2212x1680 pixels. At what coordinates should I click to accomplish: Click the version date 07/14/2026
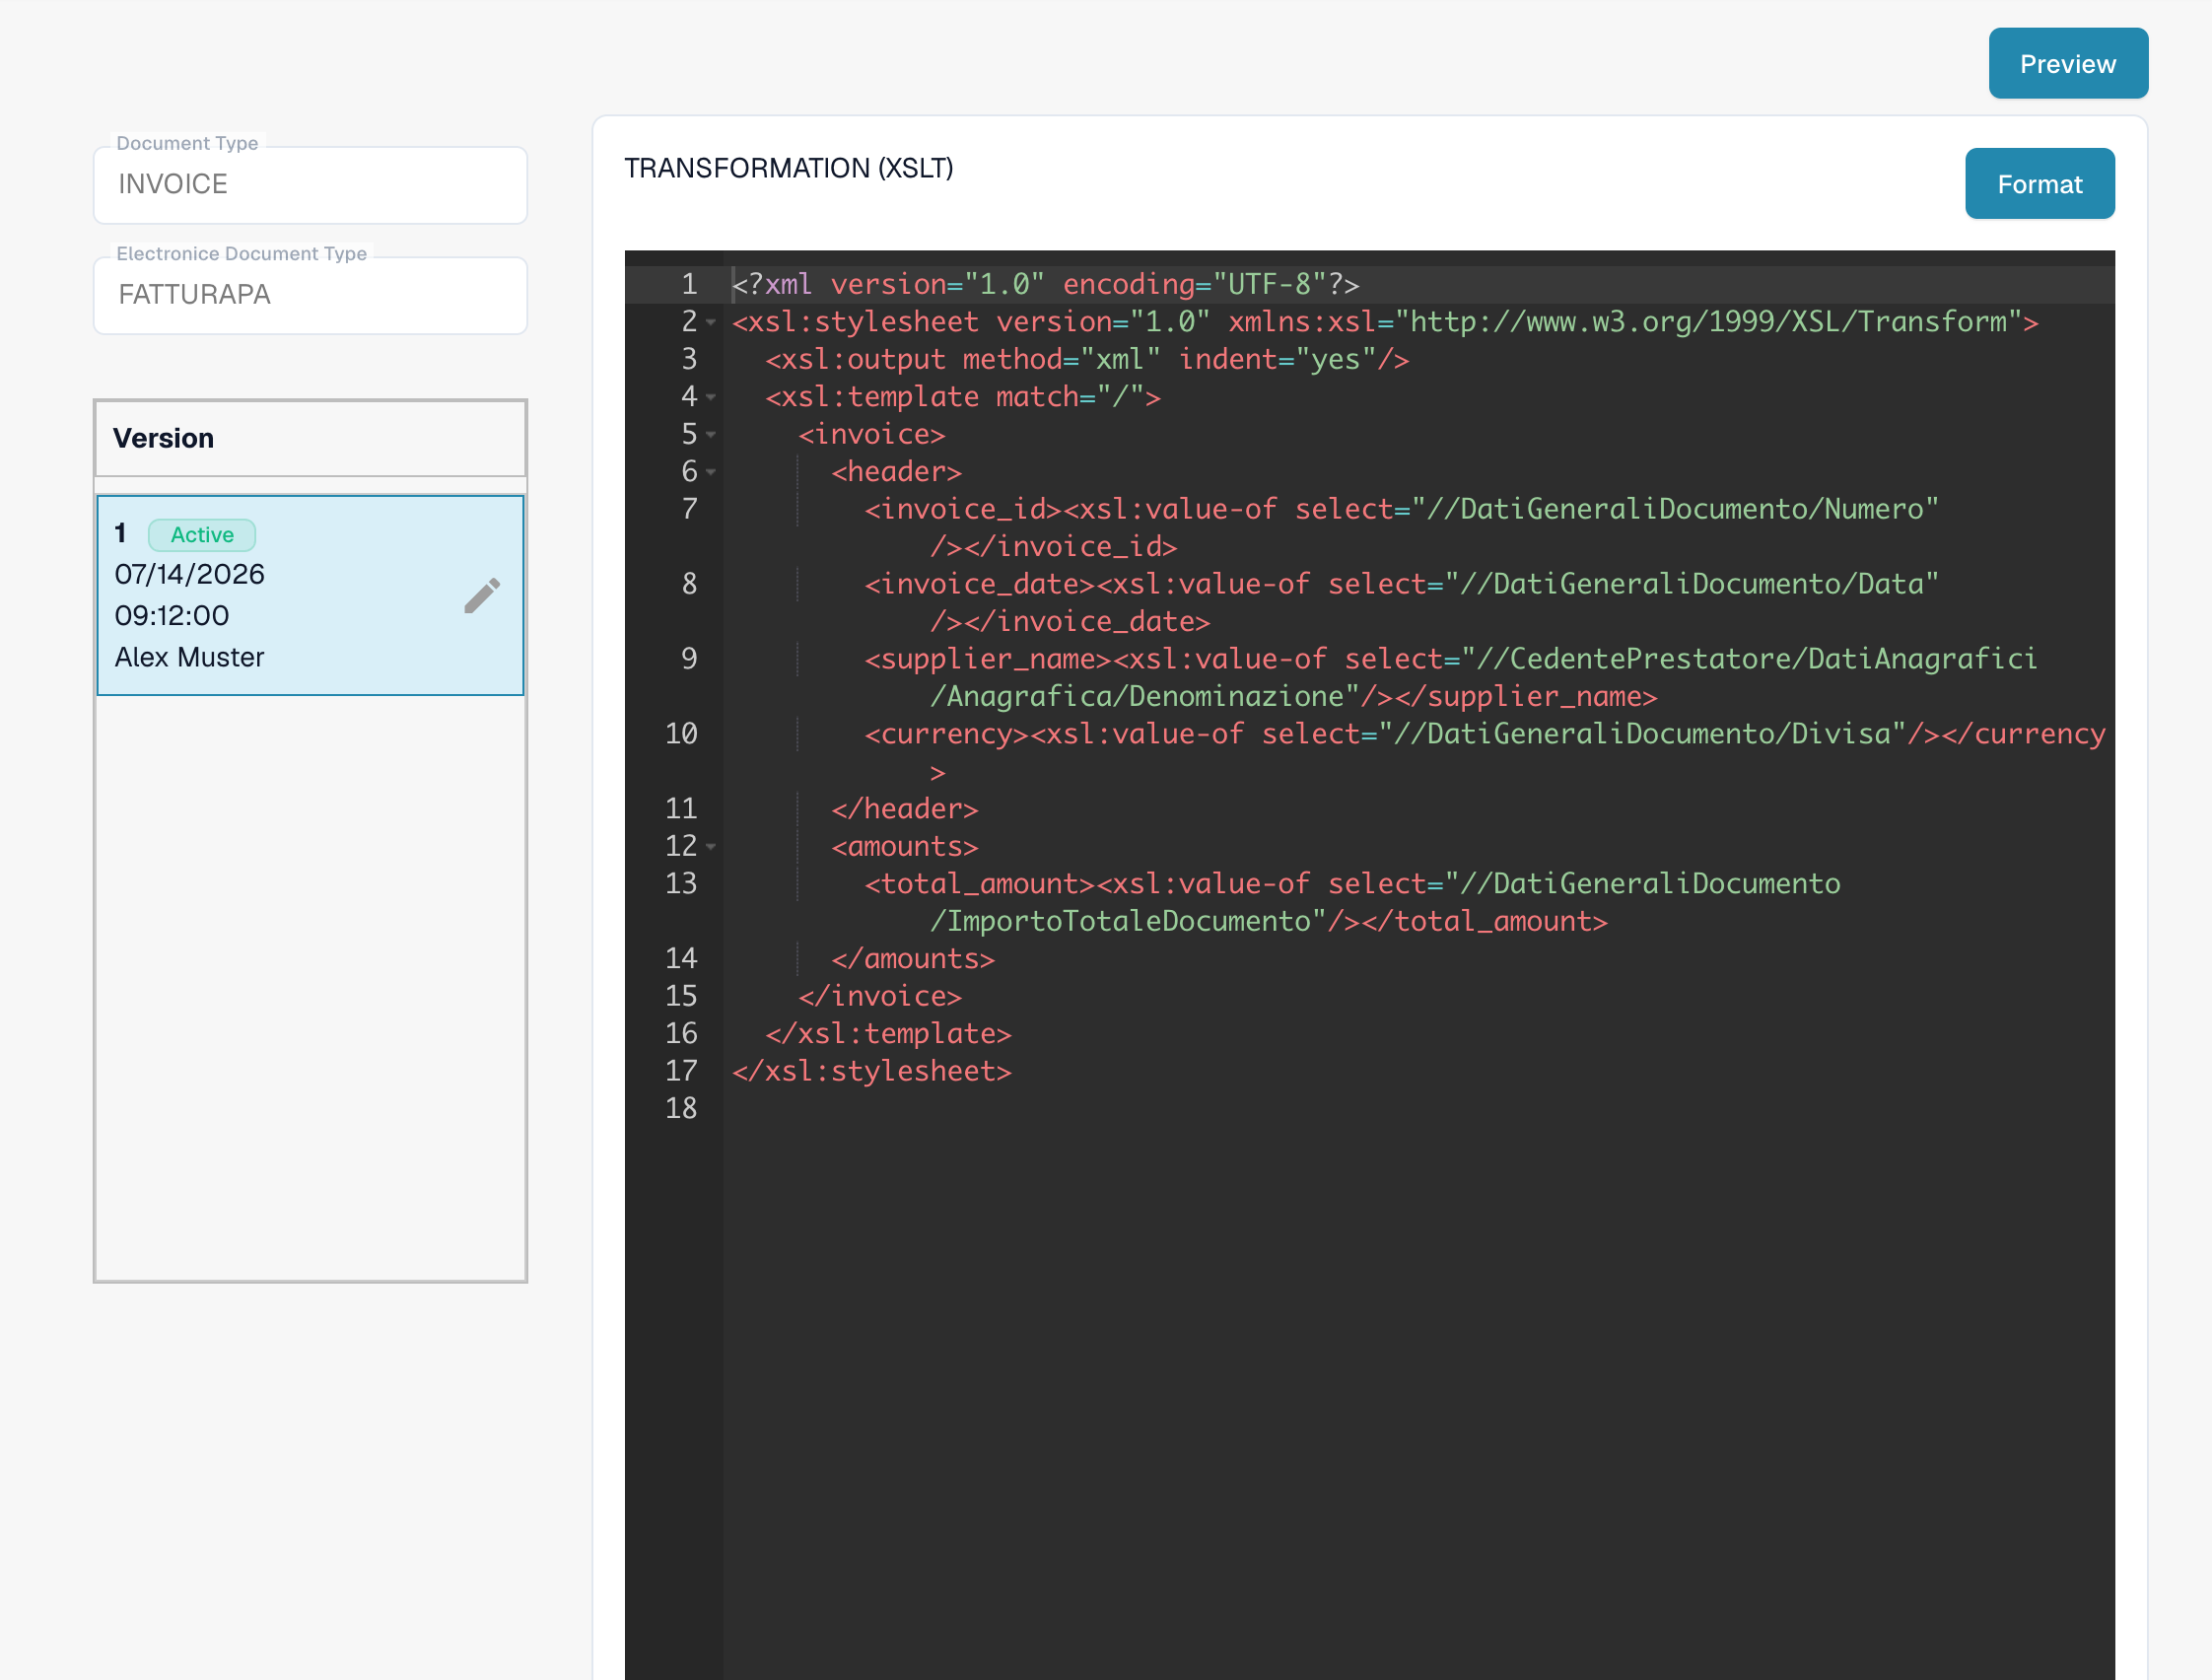pos(189,574)
